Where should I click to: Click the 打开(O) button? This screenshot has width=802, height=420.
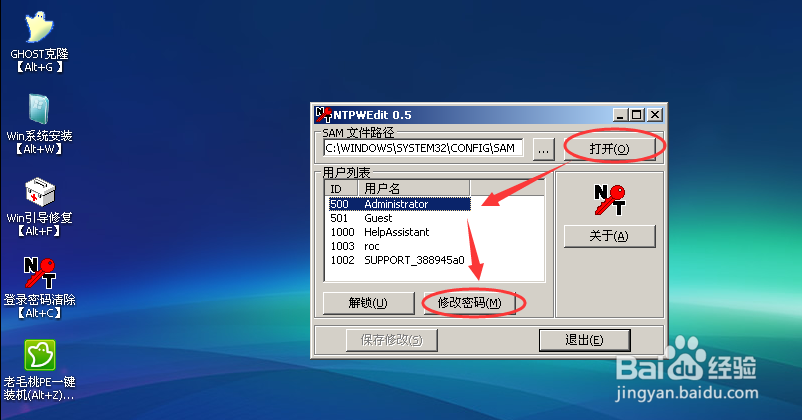coord(609,149)
